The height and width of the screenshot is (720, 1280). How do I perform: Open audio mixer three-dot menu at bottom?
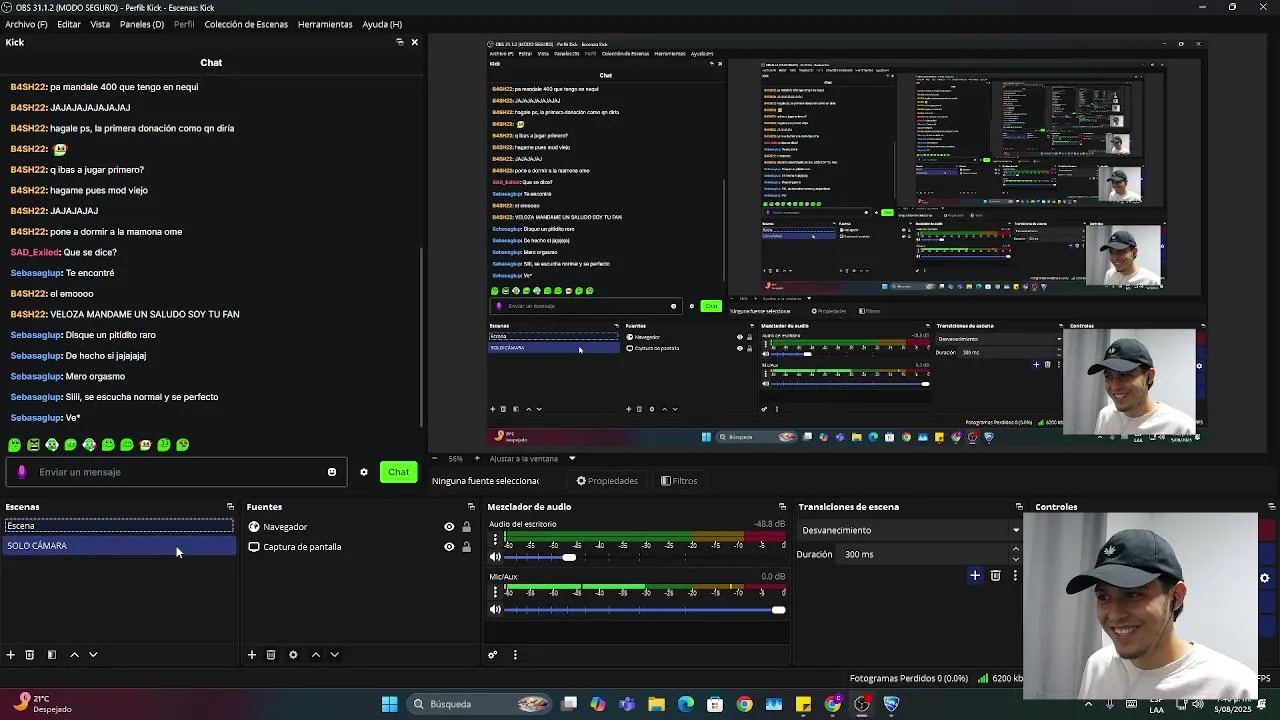[x=515, y=655]
